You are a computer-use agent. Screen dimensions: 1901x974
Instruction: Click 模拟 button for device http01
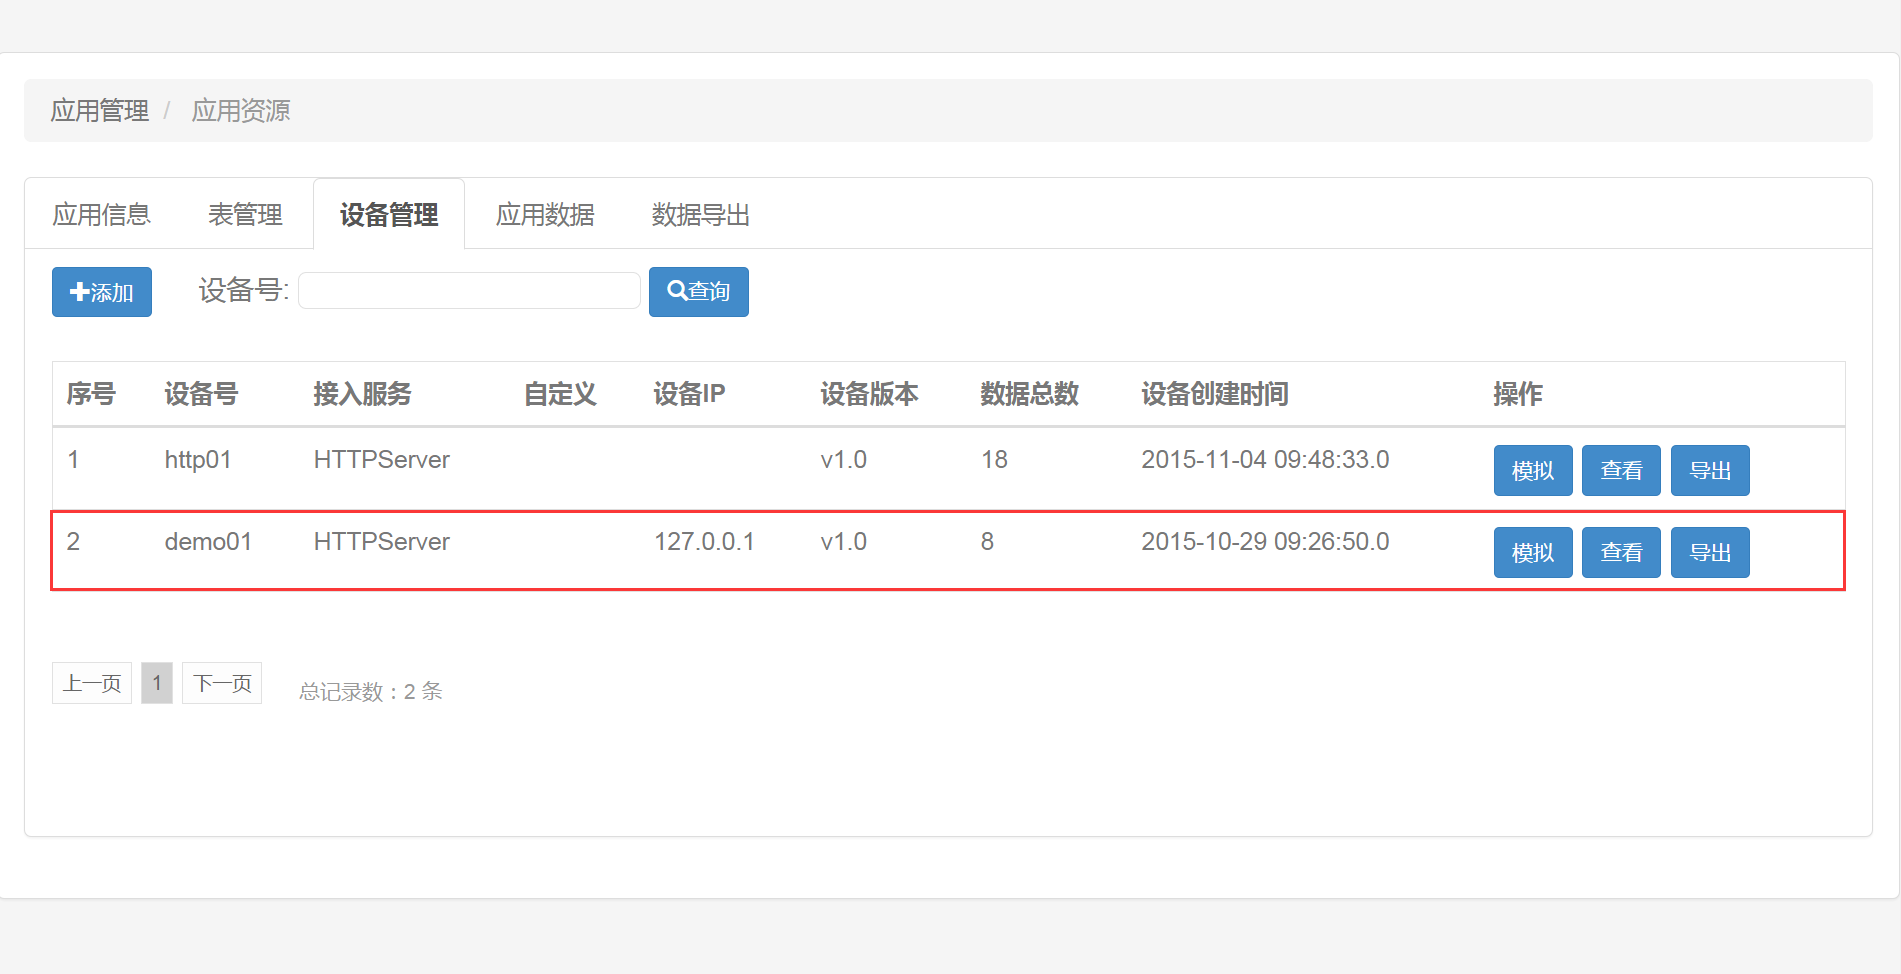click(x=1532, y=471)
